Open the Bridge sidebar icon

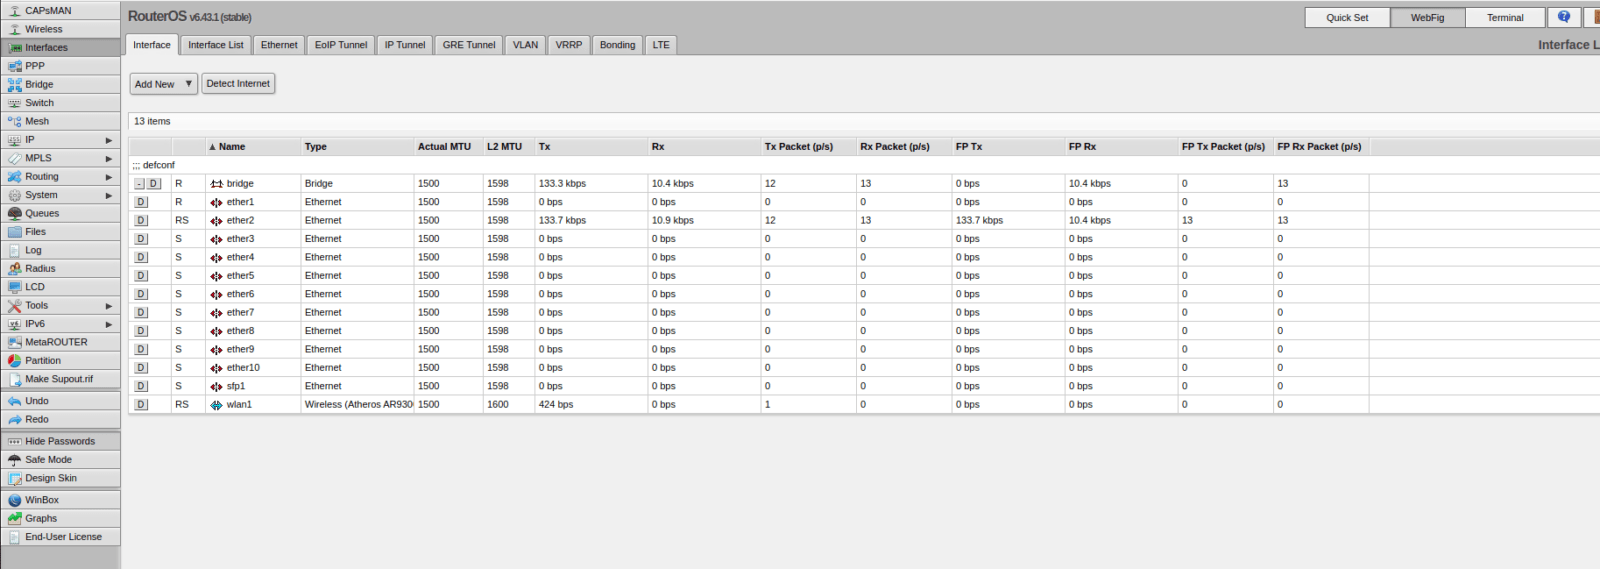click(14, 84)
